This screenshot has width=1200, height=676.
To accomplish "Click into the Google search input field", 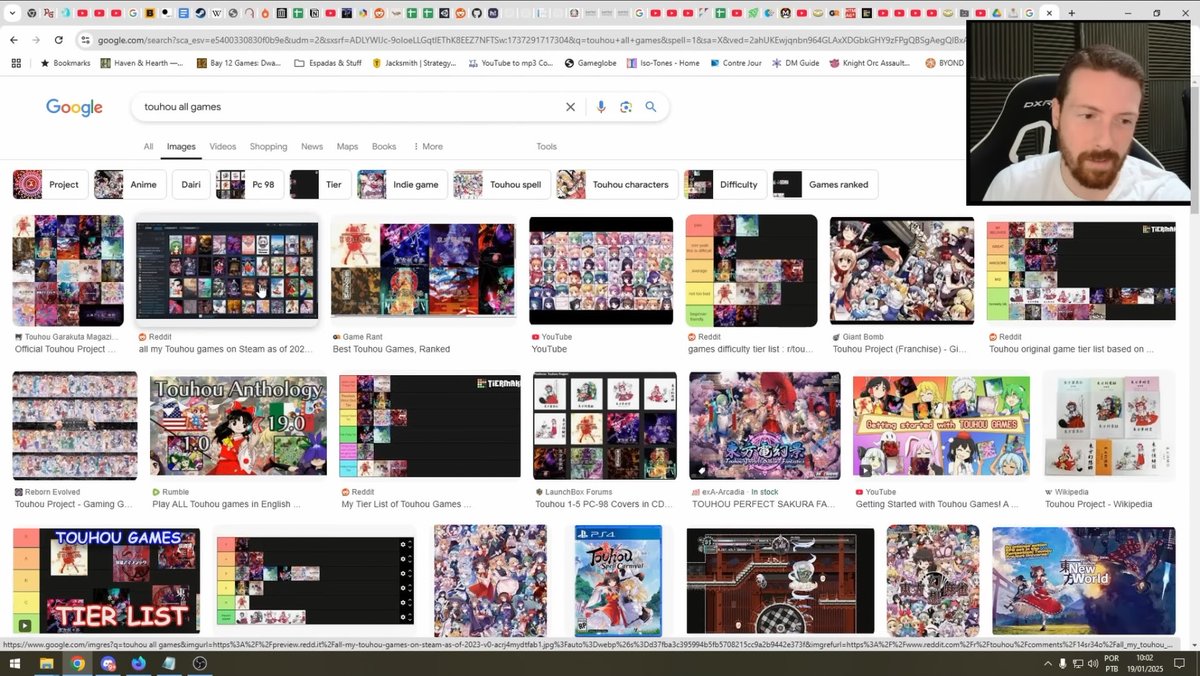I will (350, 107).
